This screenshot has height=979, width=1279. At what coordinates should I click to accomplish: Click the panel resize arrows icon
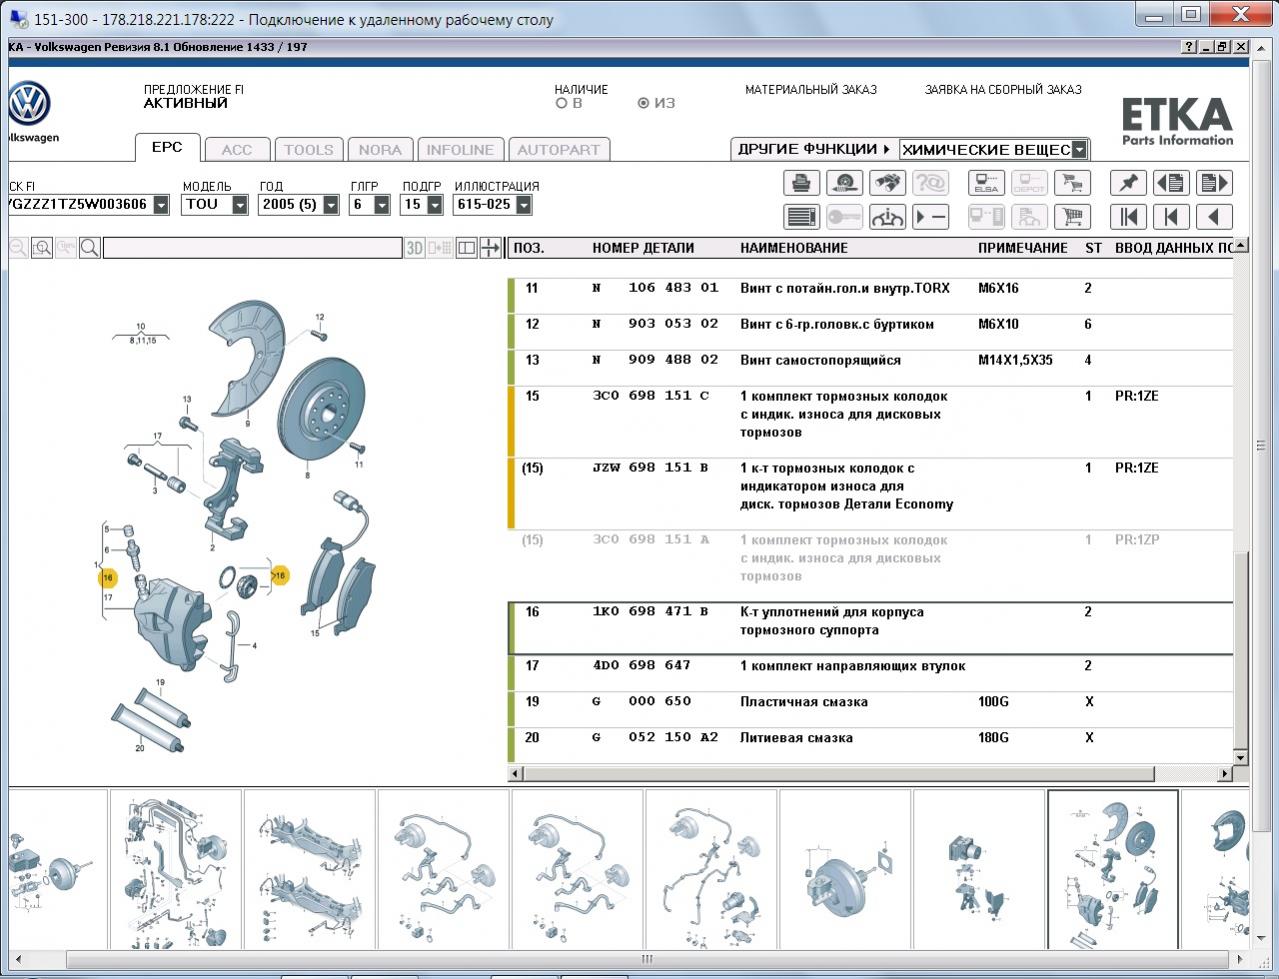(491, 248)
